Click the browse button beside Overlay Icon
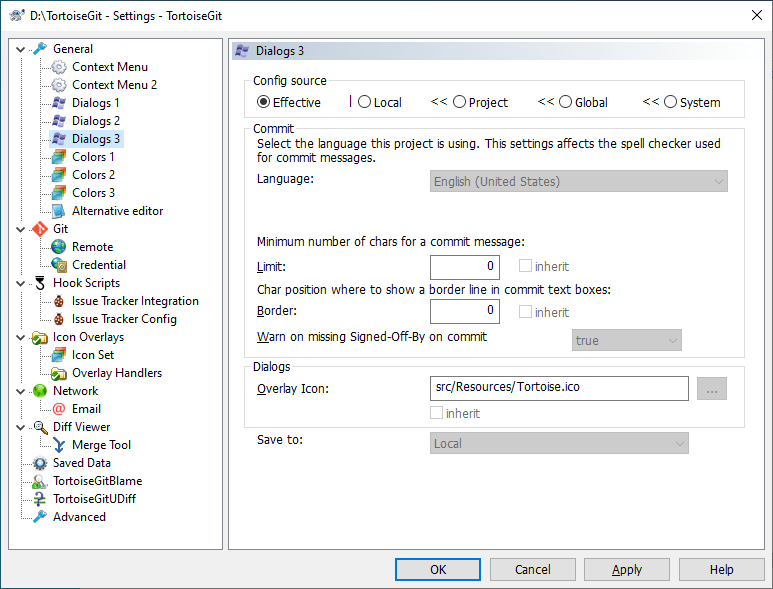This screenshot has width=773, height=589. (x=711, y=388)
